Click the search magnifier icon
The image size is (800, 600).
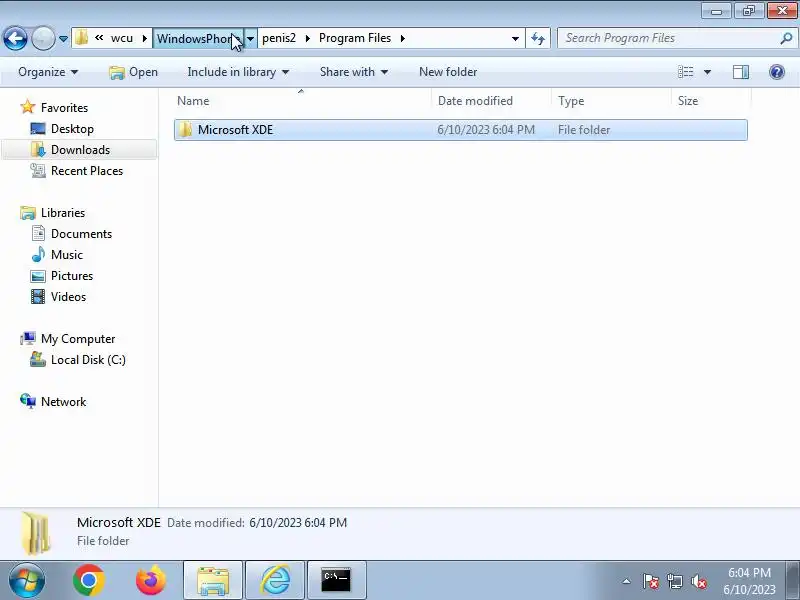[786, 38]
